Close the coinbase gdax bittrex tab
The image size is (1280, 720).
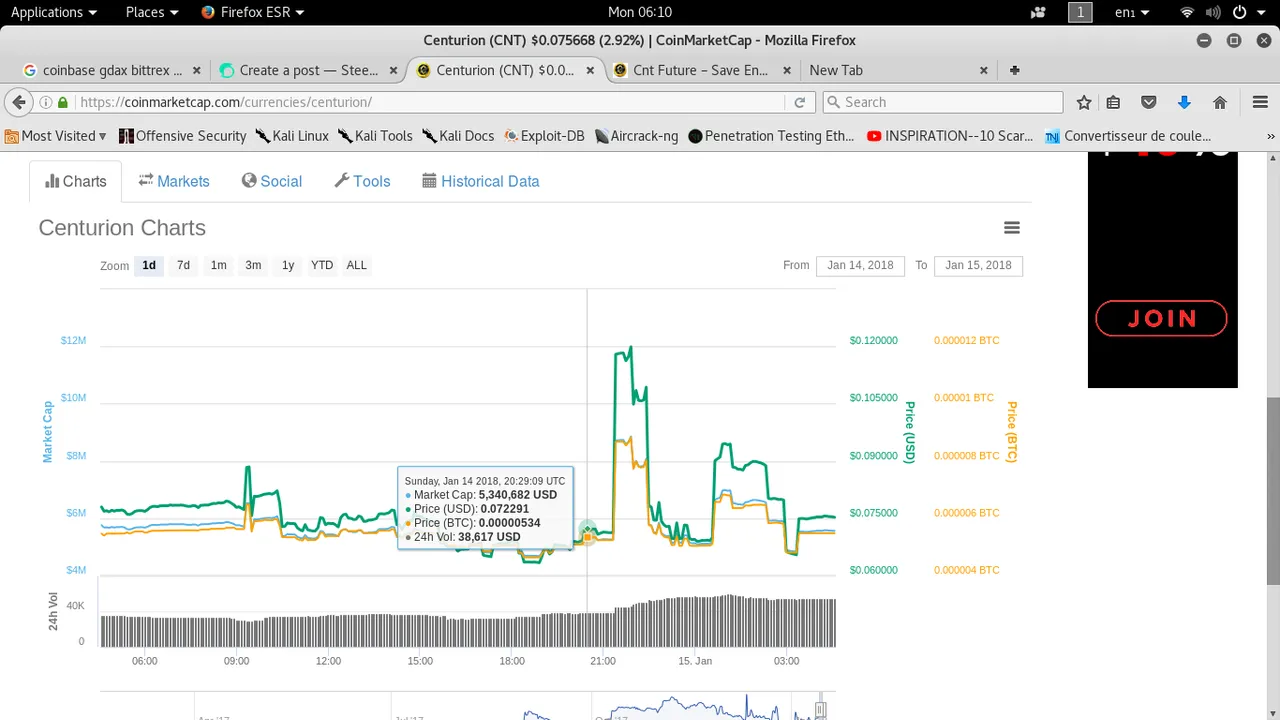click(197, 70)
